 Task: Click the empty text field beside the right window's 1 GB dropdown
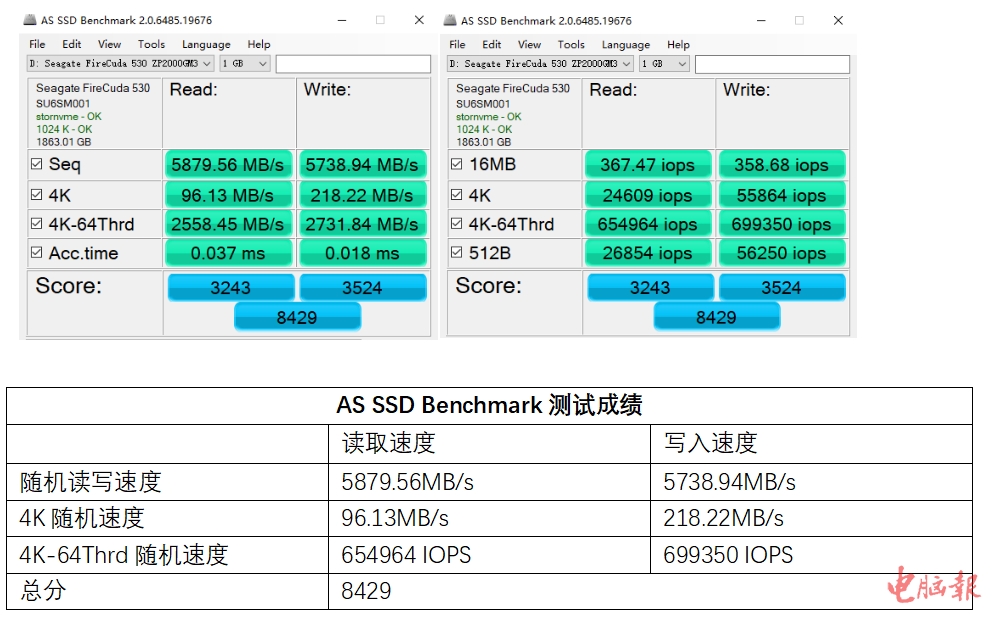coord(772,63)
